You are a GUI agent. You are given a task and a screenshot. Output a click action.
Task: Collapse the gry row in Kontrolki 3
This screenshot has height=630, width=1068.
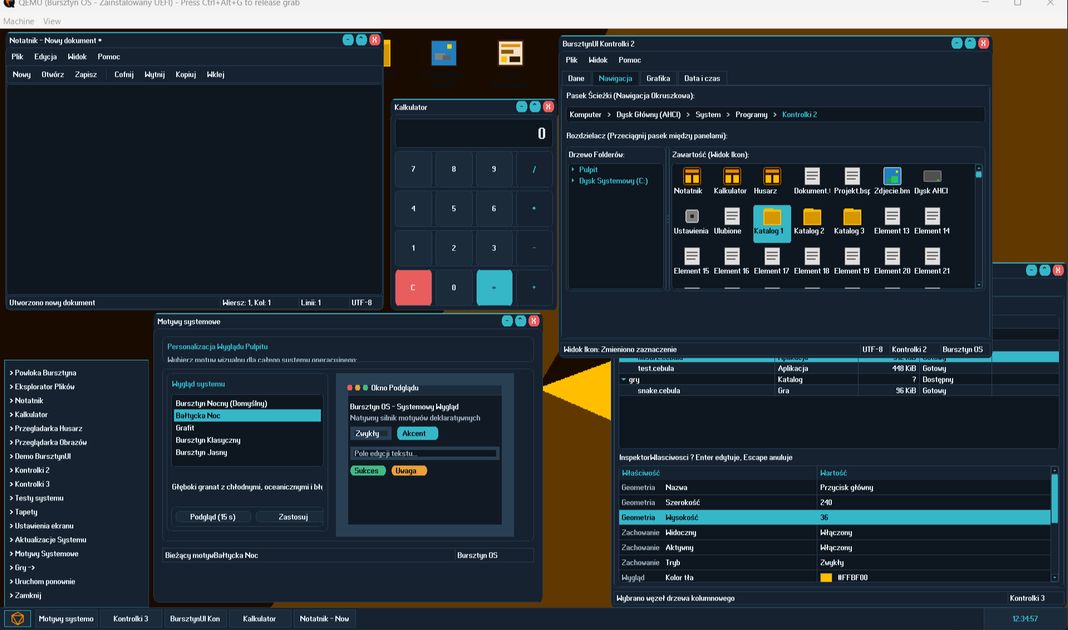tap(623, 379)
